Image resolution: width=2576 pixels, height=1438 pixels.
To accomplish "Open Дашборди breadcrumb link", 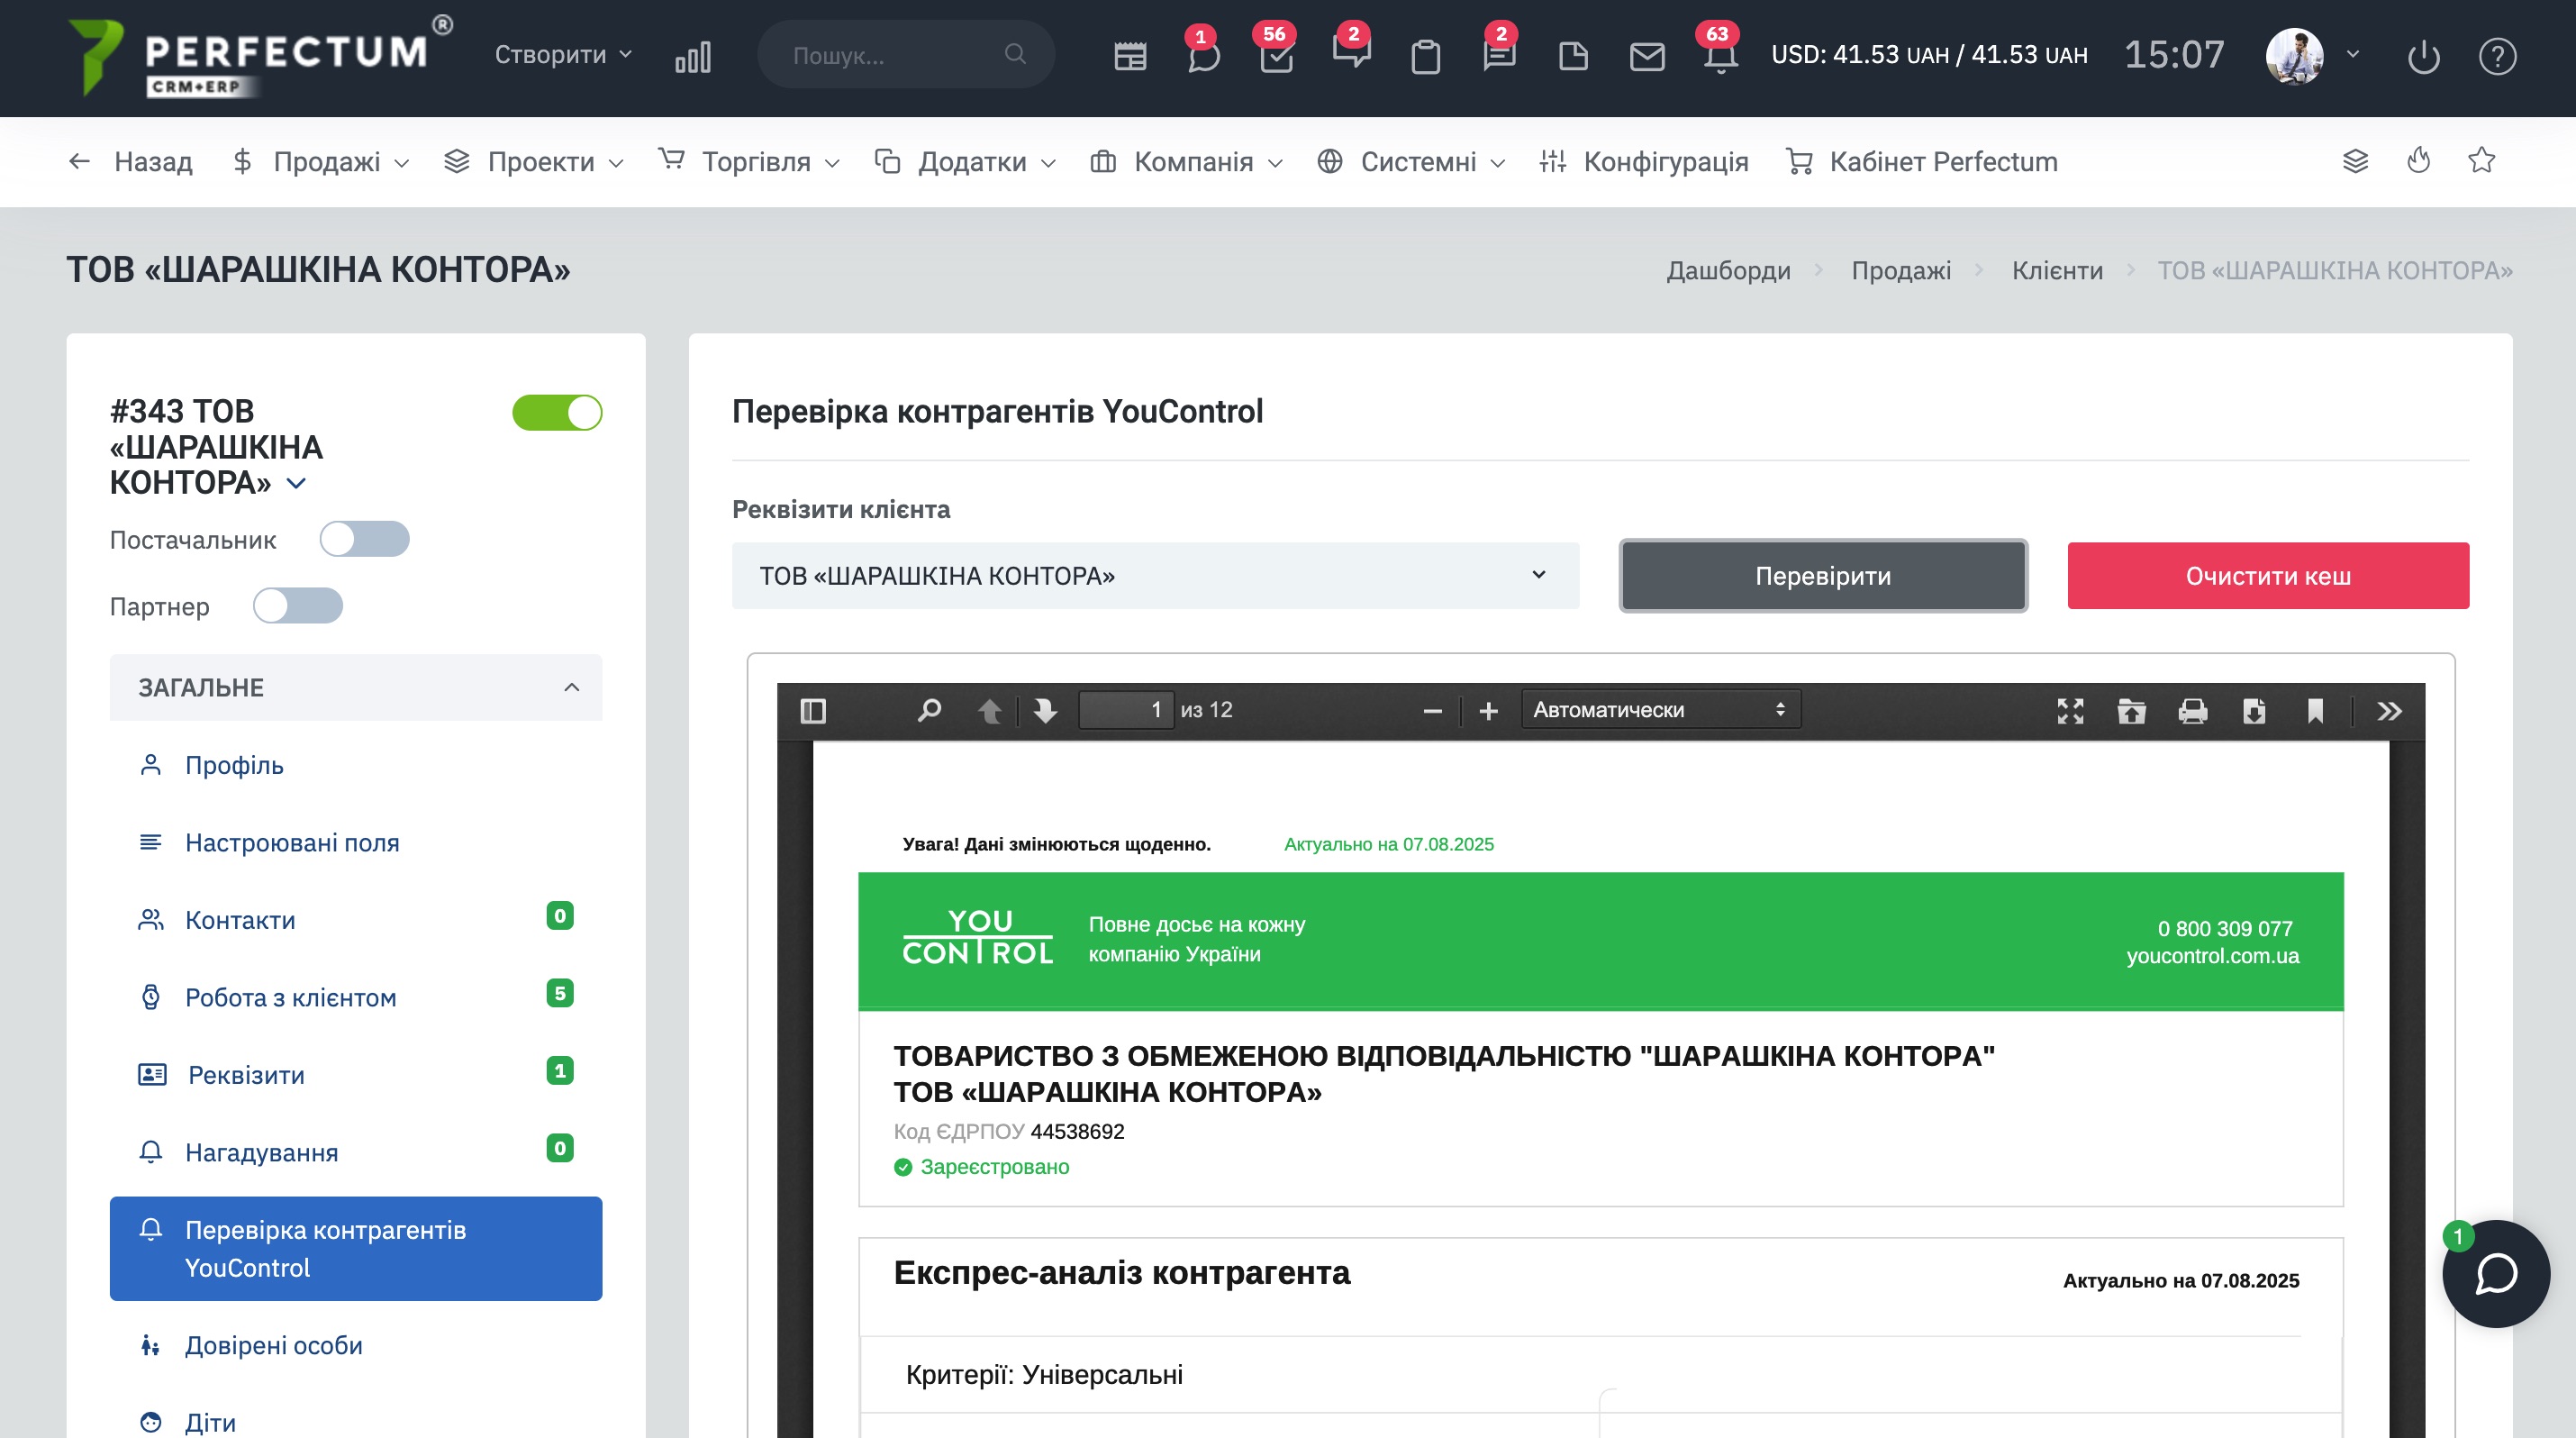I will [x=1728, y=271].
